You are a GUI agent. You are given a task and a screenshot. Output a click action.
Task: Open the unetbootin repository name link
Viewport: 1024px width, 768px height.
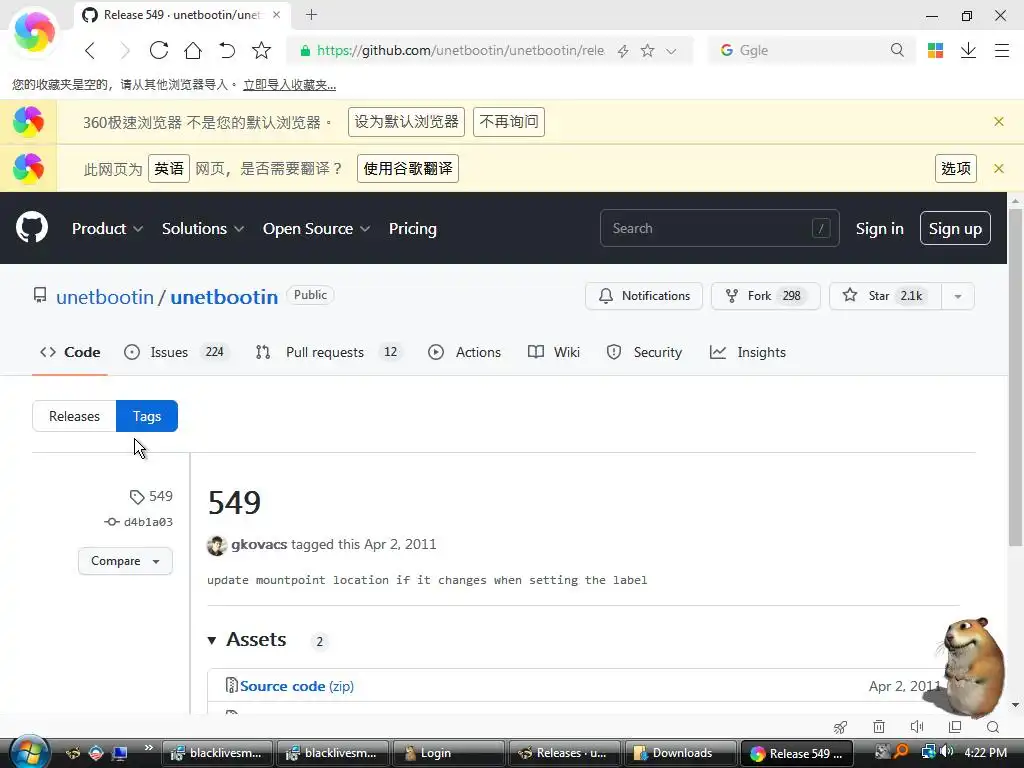(224, 297)
